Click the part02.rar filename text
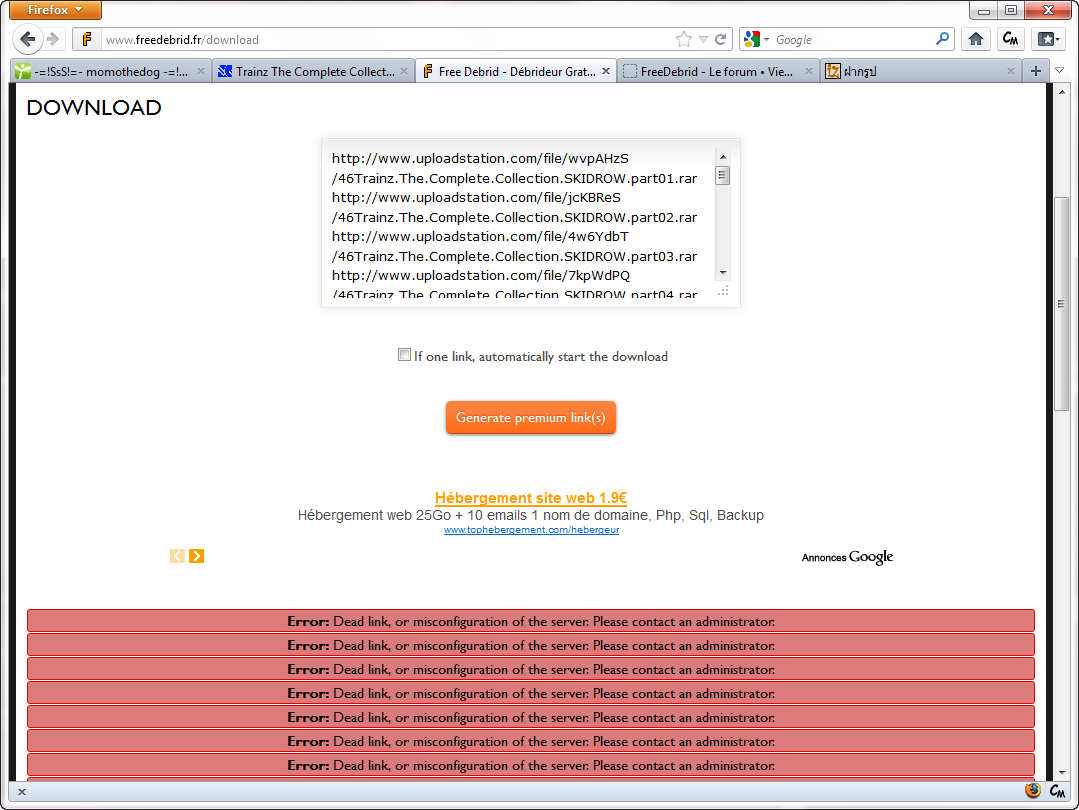 coord(515,217)
